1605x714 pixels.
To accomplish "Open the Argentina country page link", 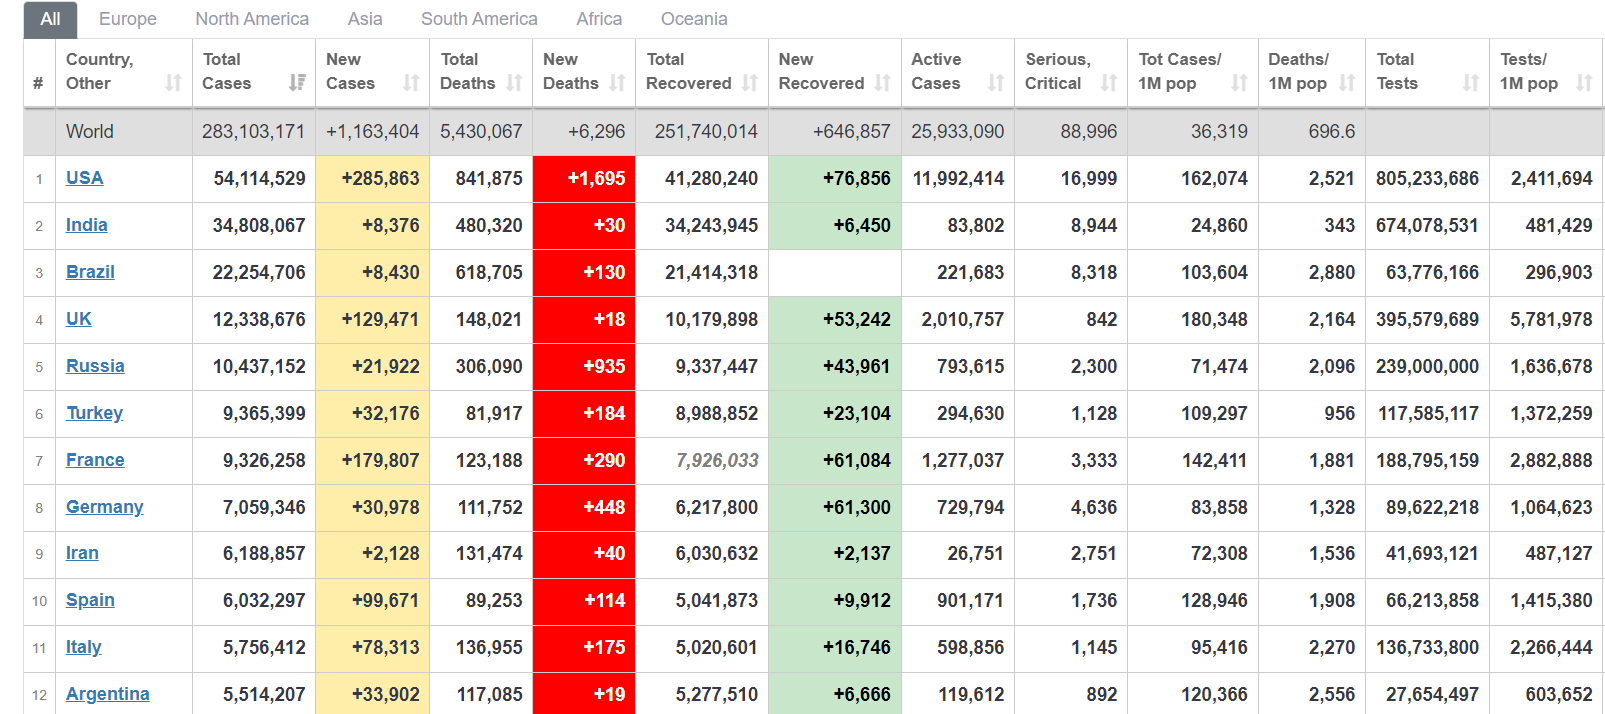I will point(107,694).
